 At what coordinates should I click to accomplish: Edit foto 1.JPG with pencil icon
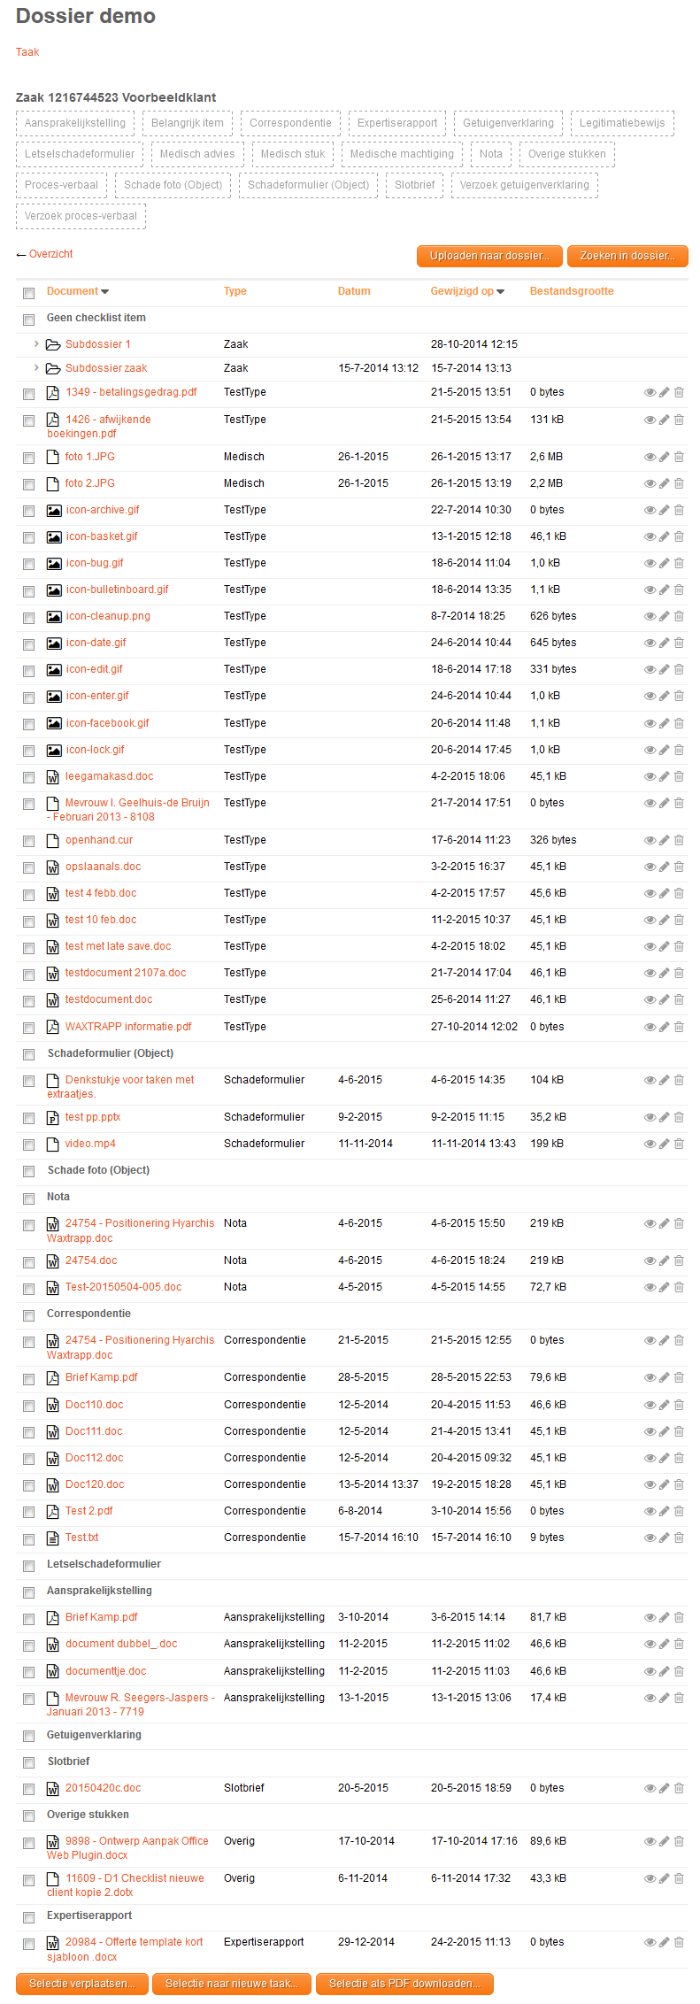[x=664, y=457]
